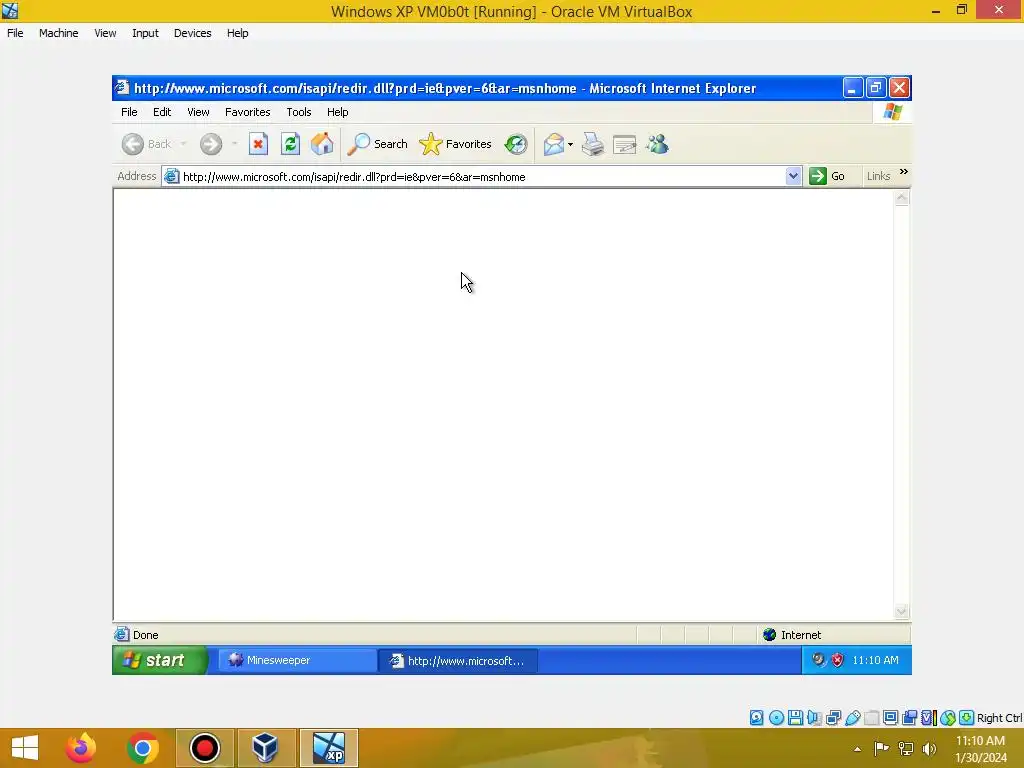This screenshot has height=768, width=1024.
Task: Click the red security shield tray icon
Action: [x=837, y=660]
